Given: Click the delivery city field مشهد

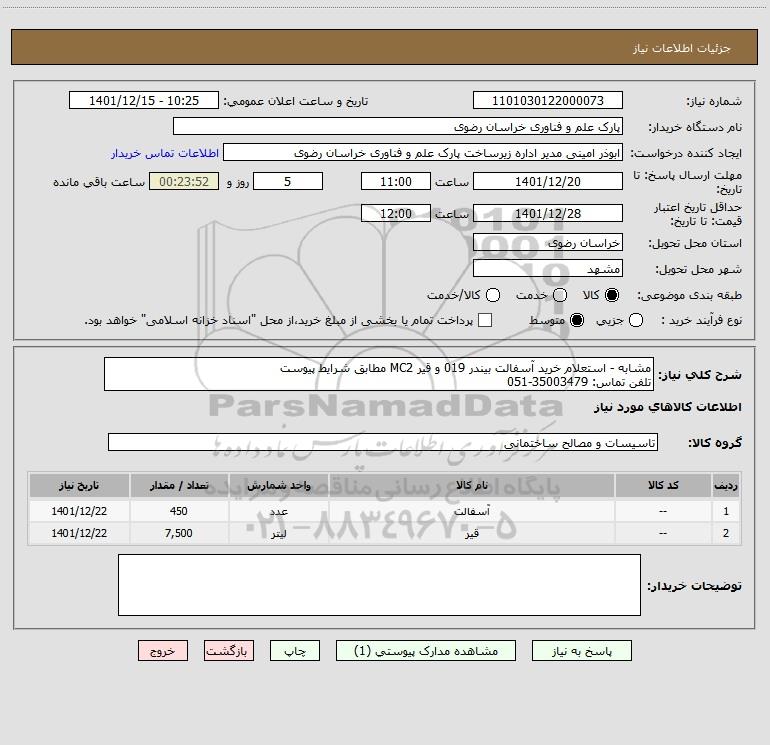Looking at the screenshot, I should [x=548, y=268].
